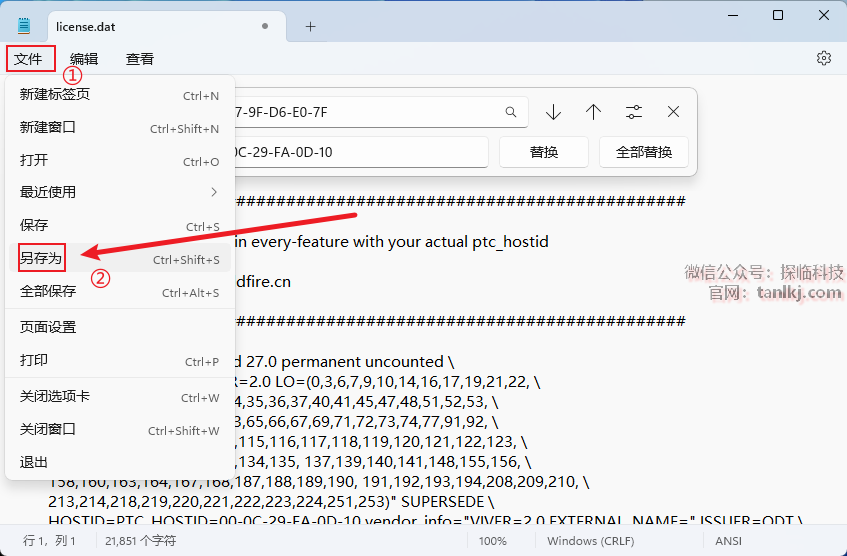847x556 pixels.
Task: Open the 编辑 menu
Action: point(84,59)
